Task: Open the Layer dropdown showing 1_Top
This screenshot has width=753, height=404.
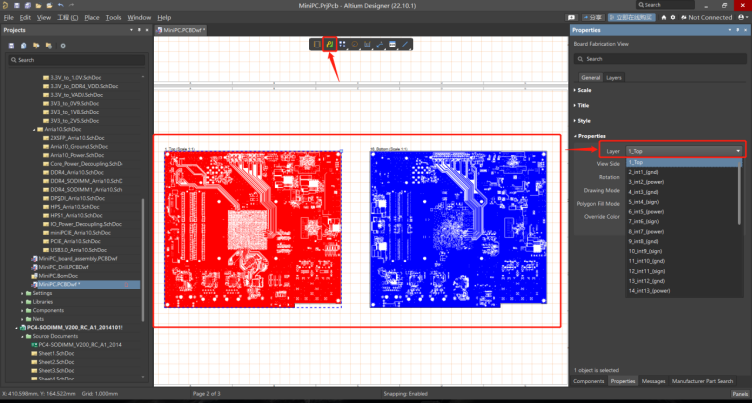Action: click(685, 150)
